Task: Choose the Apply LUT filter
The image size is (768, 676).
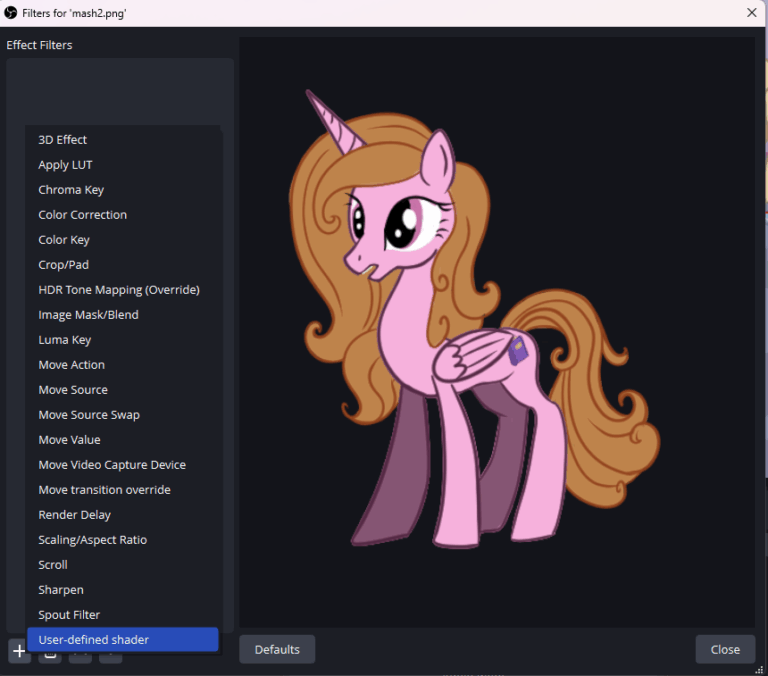Action: [65, 165]
